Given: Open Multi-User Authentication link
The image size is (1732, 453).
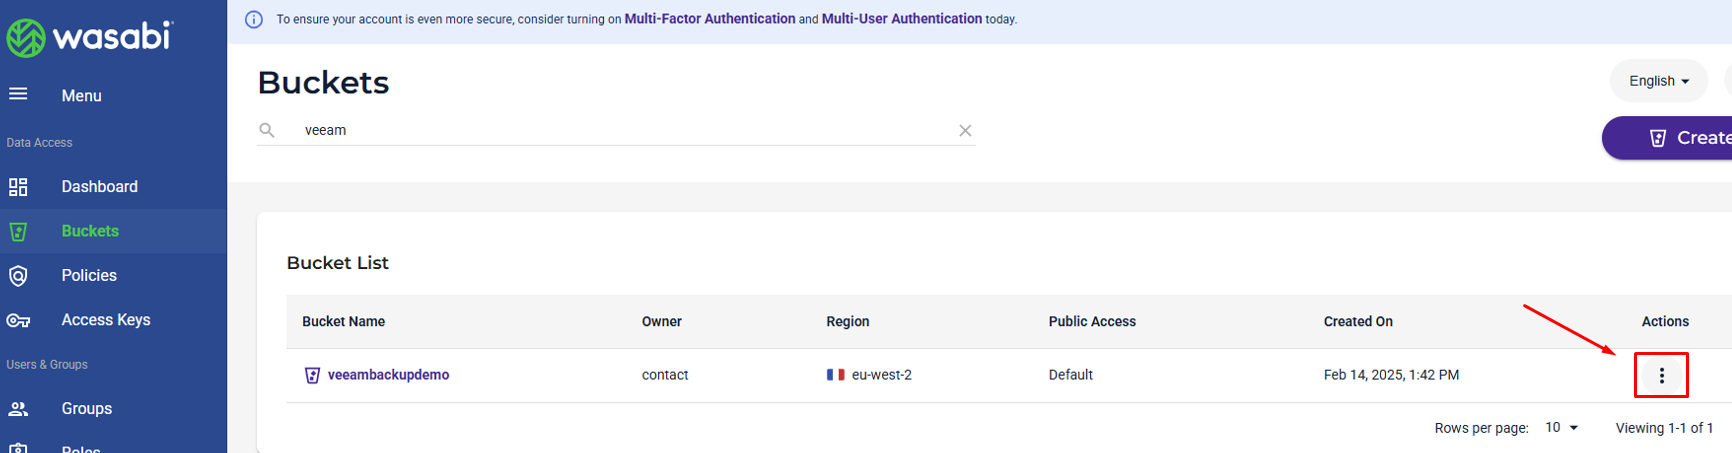Looking at the screenshot, I should point(902,19).
